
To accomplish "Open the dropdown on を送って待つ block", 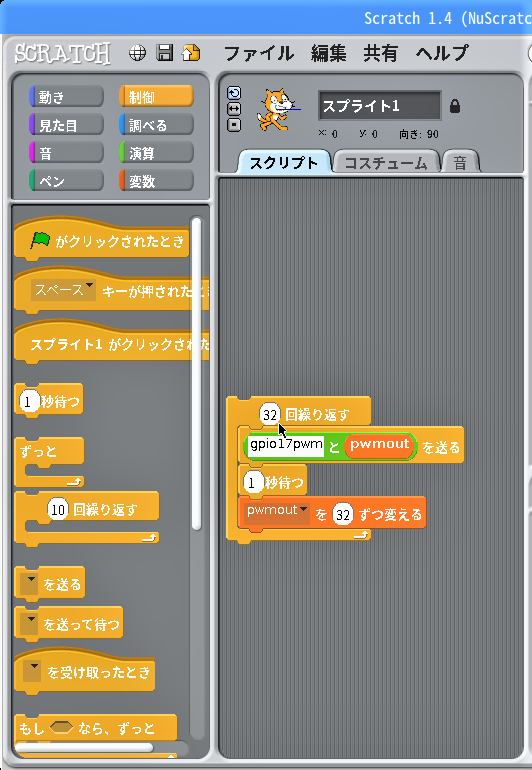I will 31,624.
